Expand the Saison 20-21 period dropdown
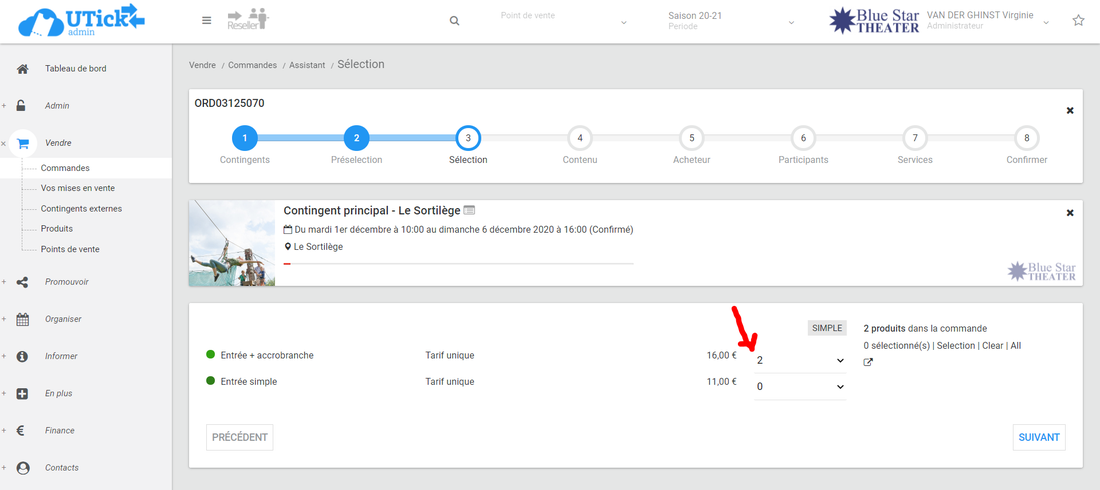Image resolution: width=1100 pixels, height=490 pixels. 731,21
